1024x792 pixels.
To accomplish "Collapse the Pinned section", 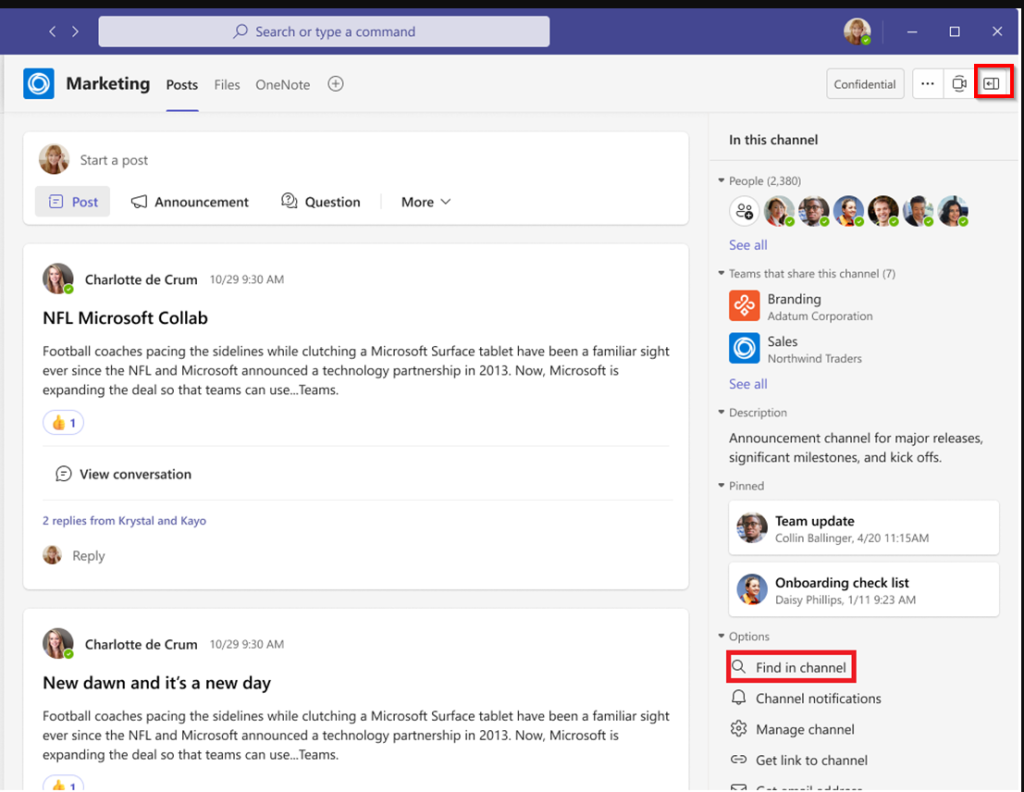I will point(721,485).
